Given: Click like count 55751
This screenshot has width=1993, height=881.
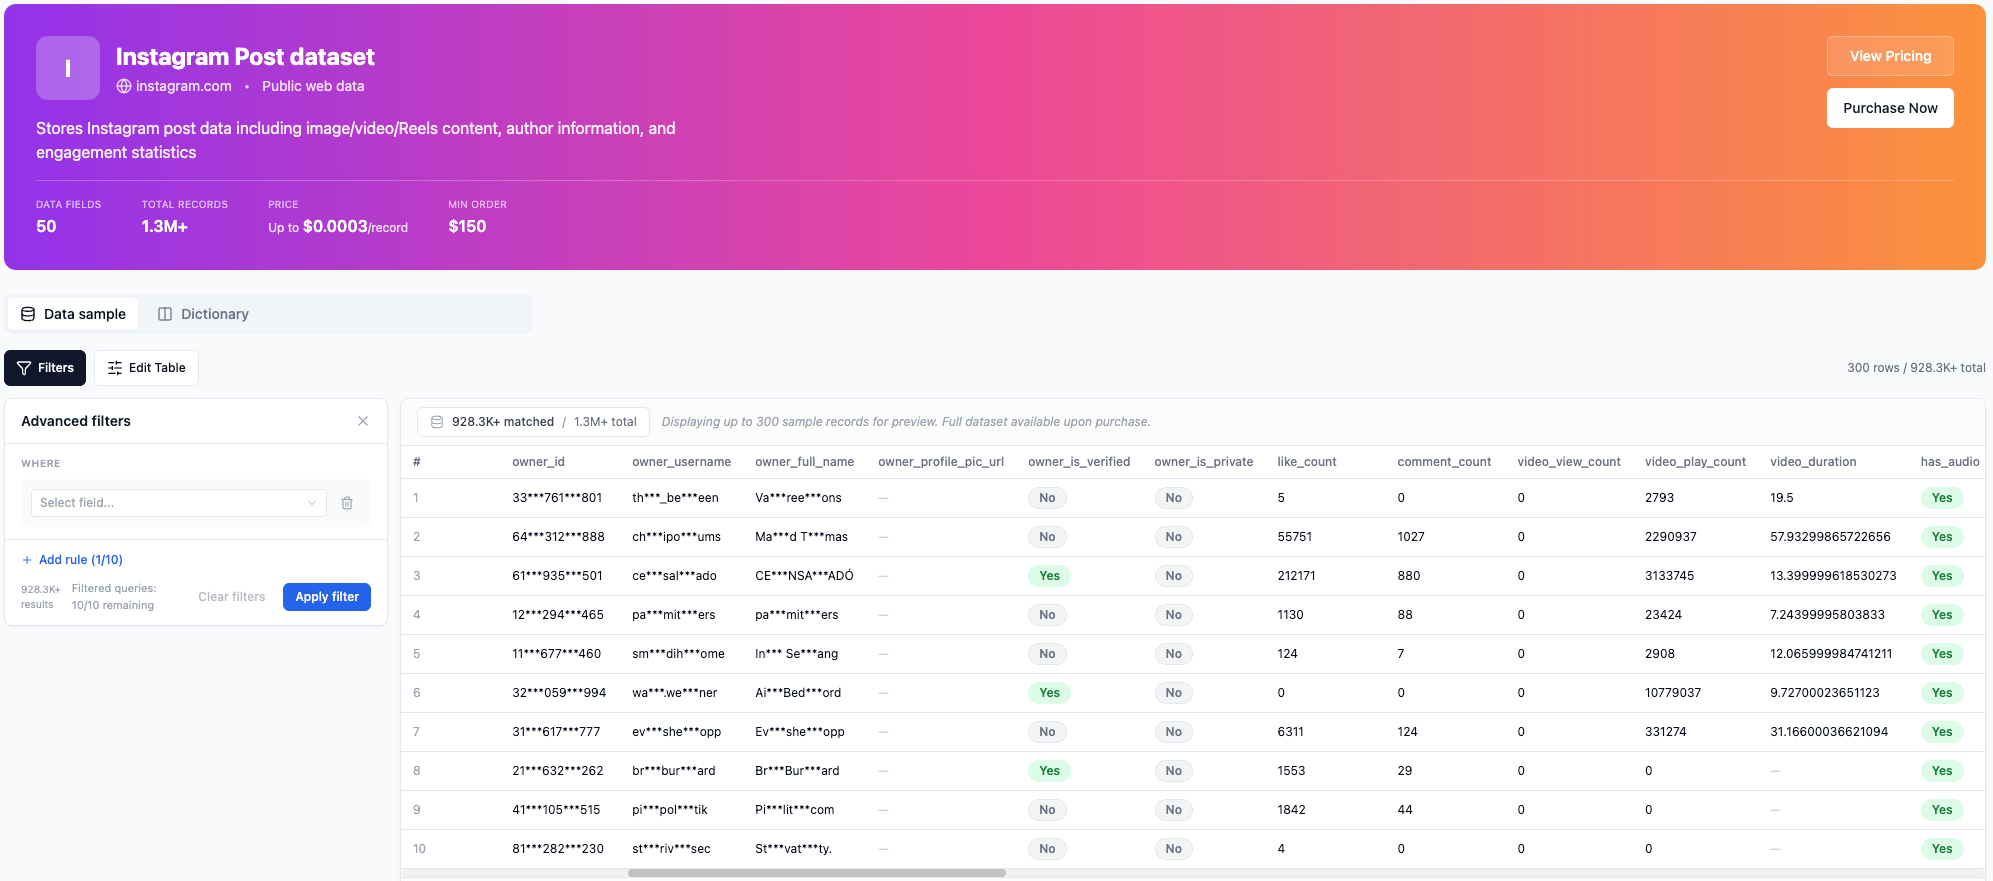Looking at the screenshot, I should pos(1294,537).
